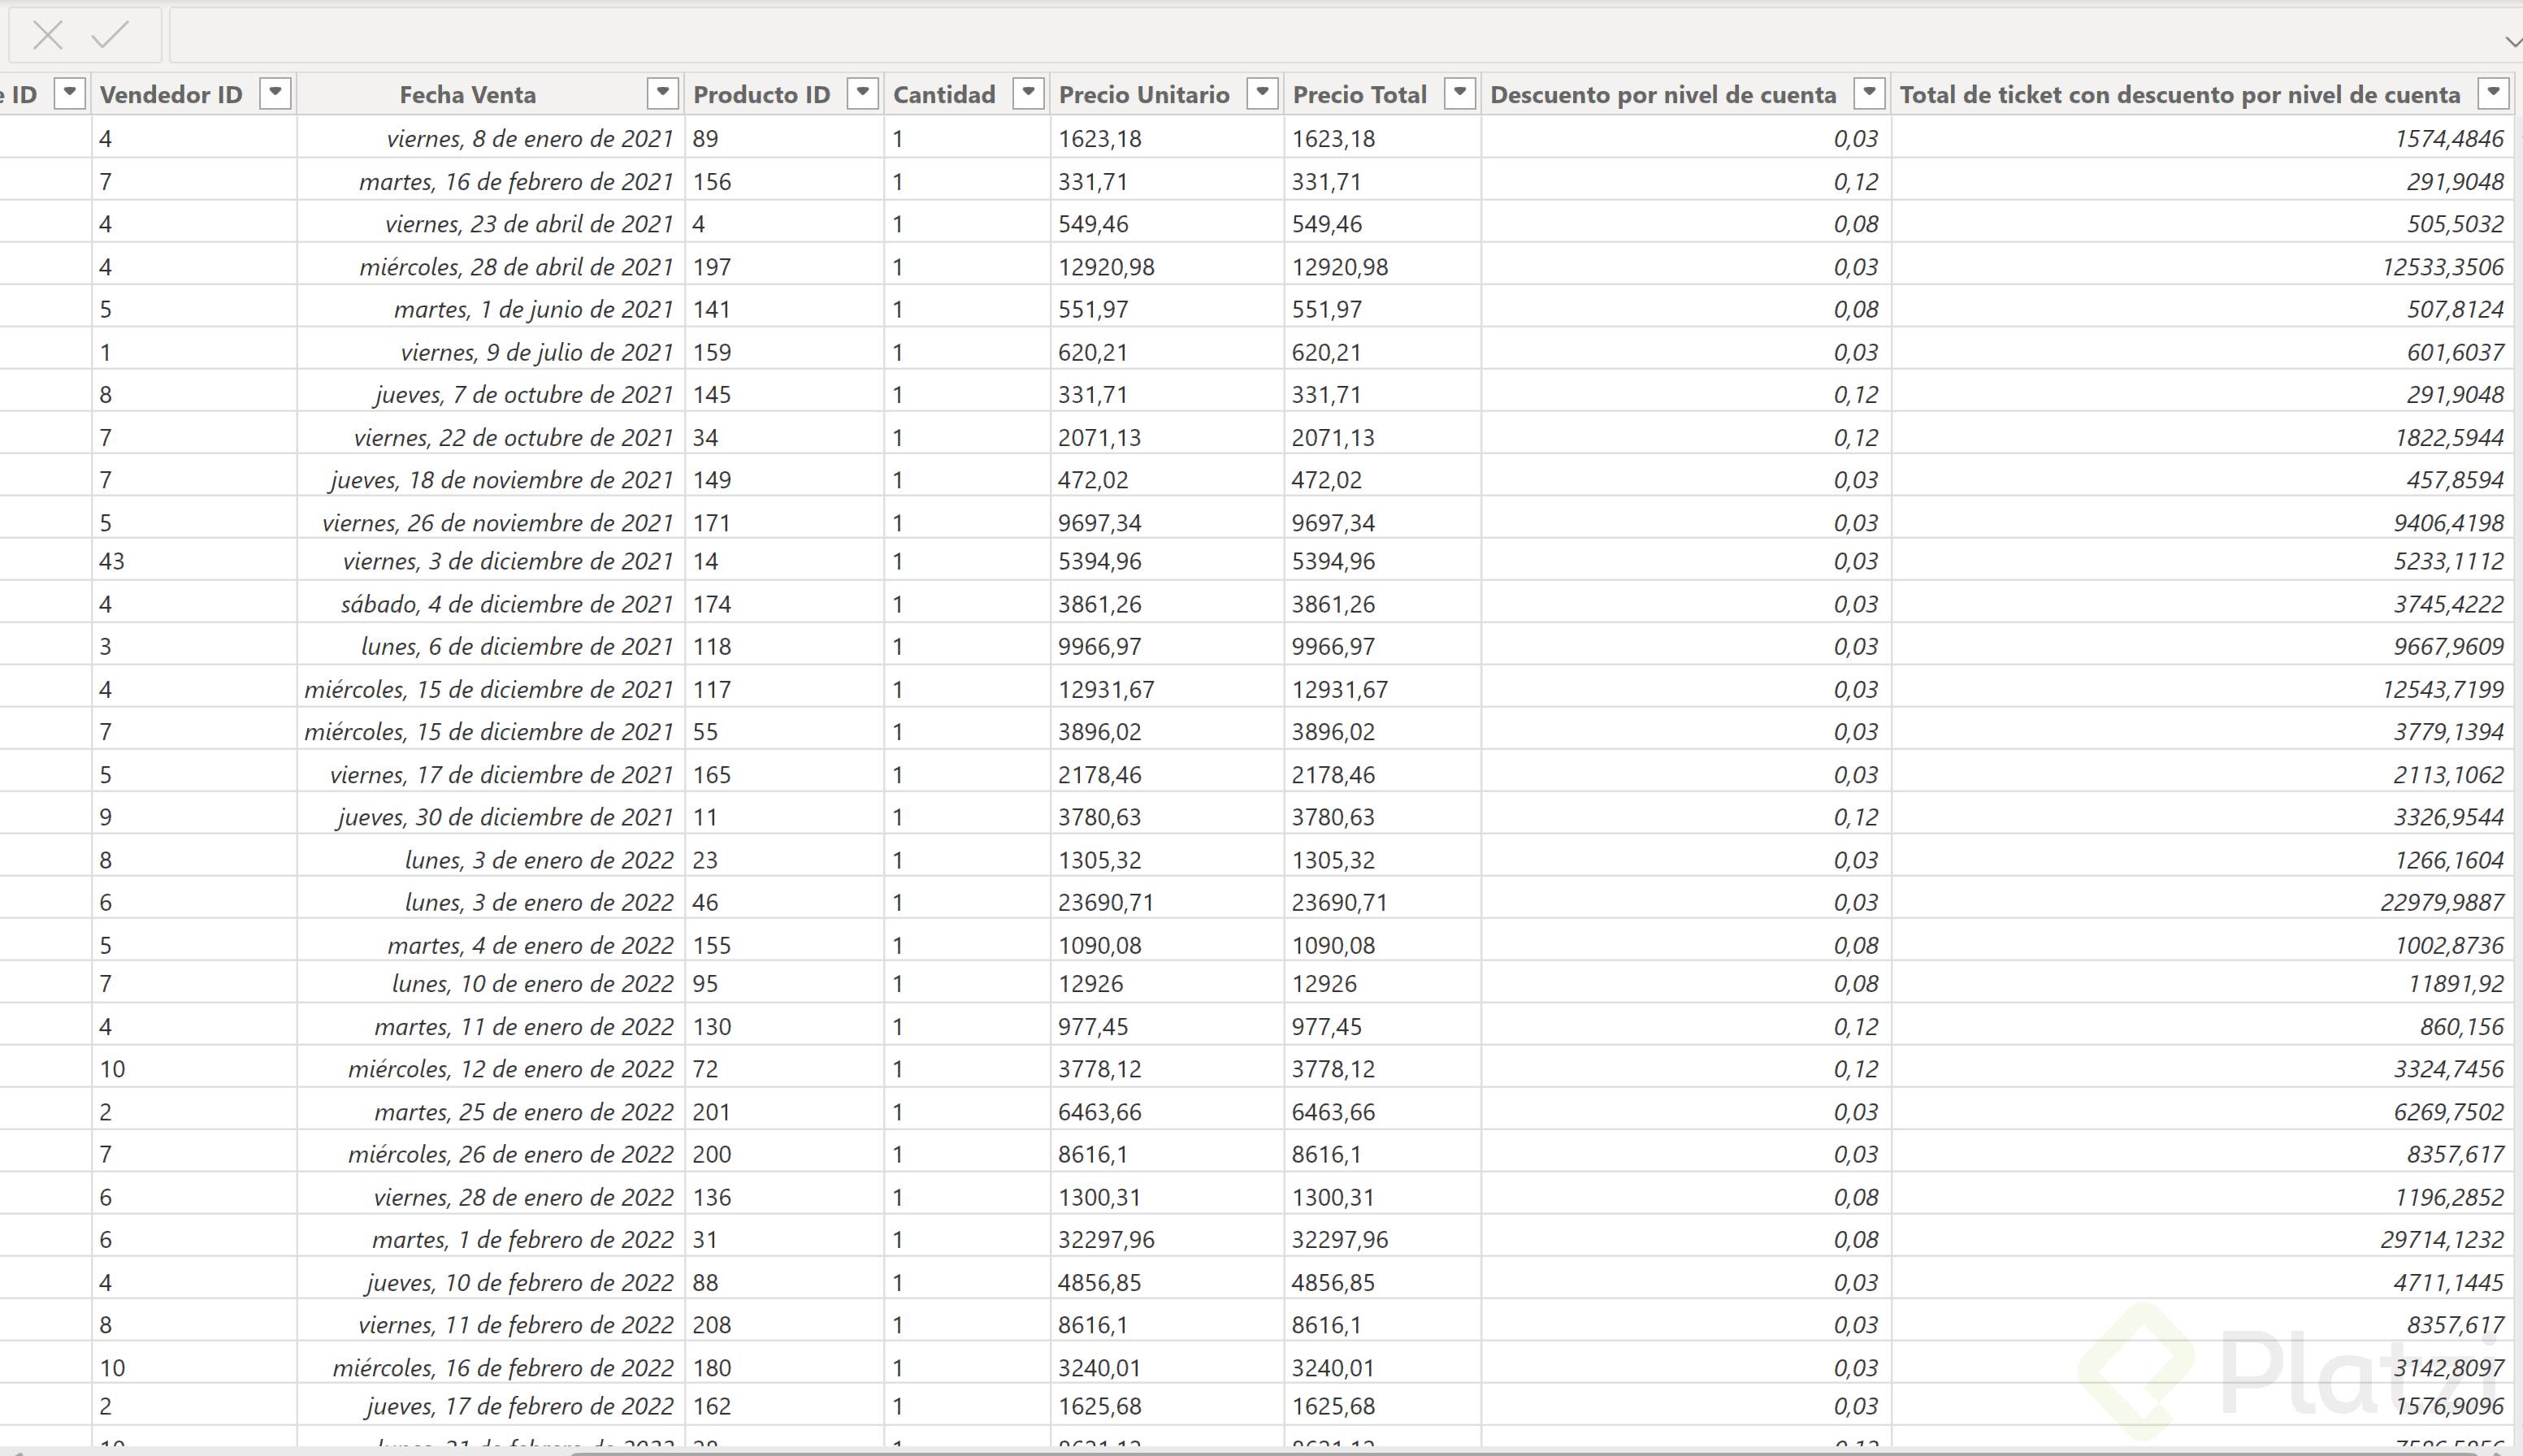The image size is (2523, 1456).
Task: Open Precio Unitario filter dropdown arrow
Action: click(x=1262, y=94)
